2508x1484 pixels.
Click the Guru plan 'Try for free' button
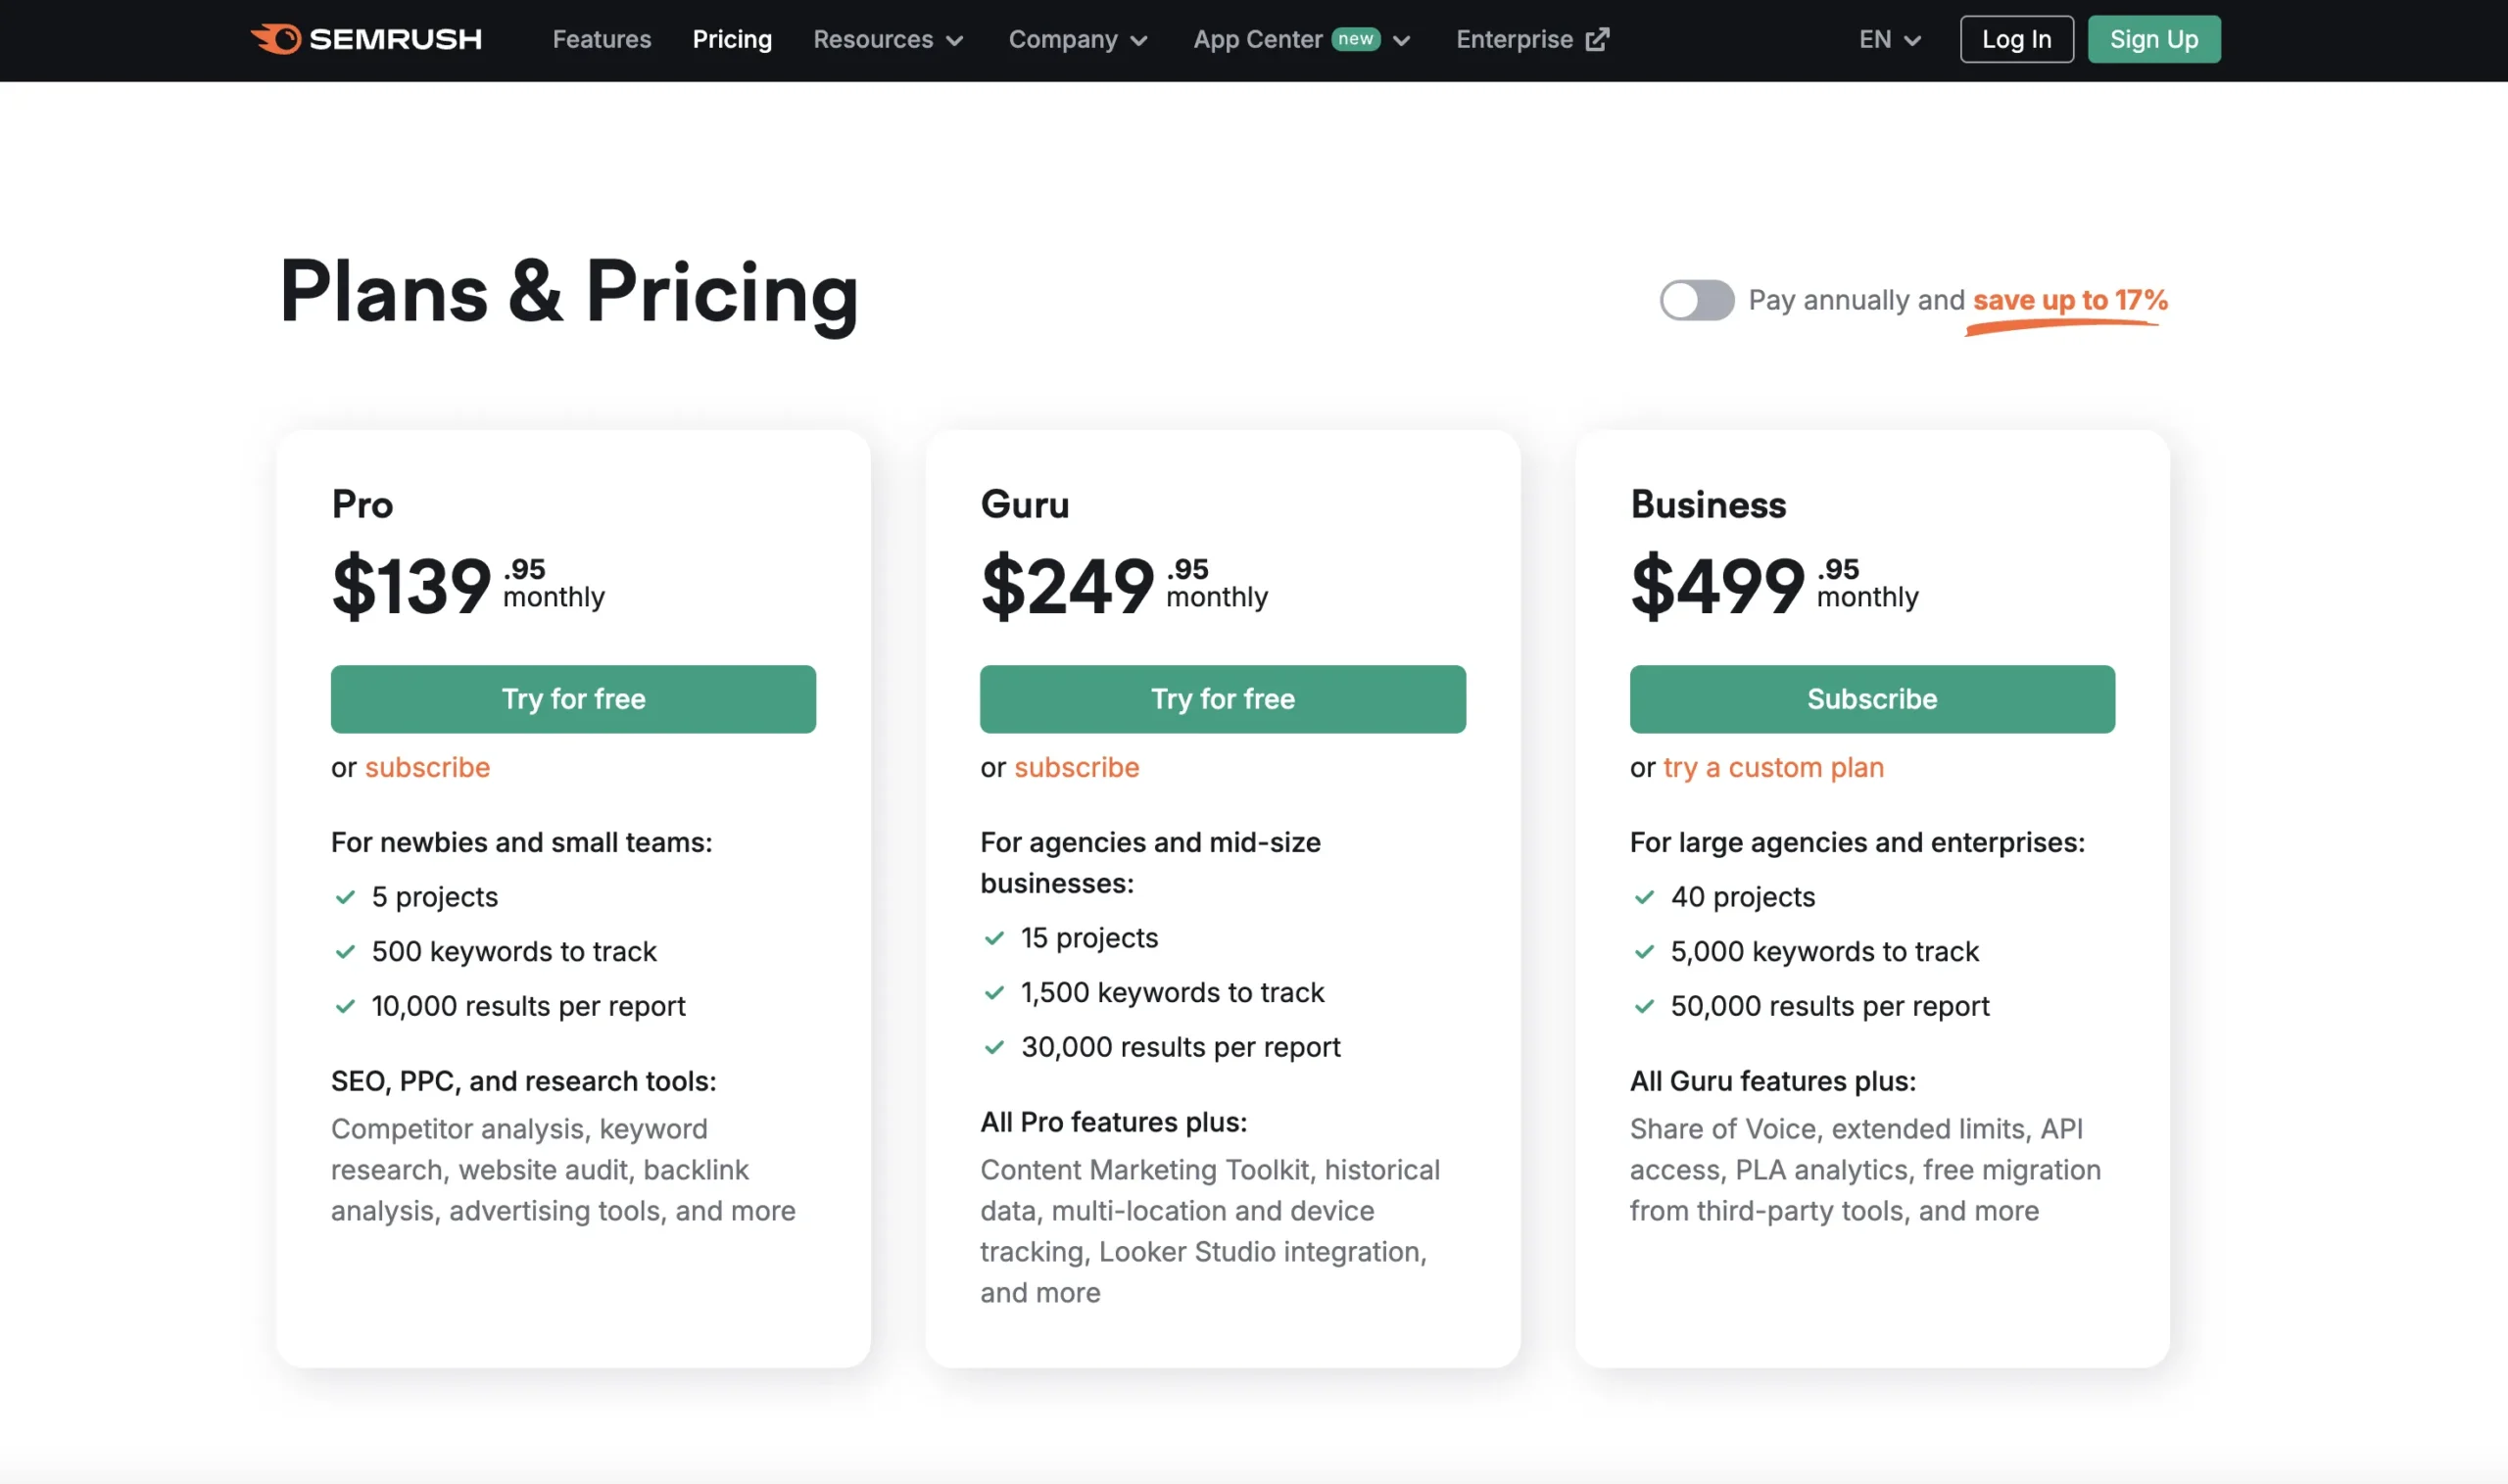click(1224, 697)
